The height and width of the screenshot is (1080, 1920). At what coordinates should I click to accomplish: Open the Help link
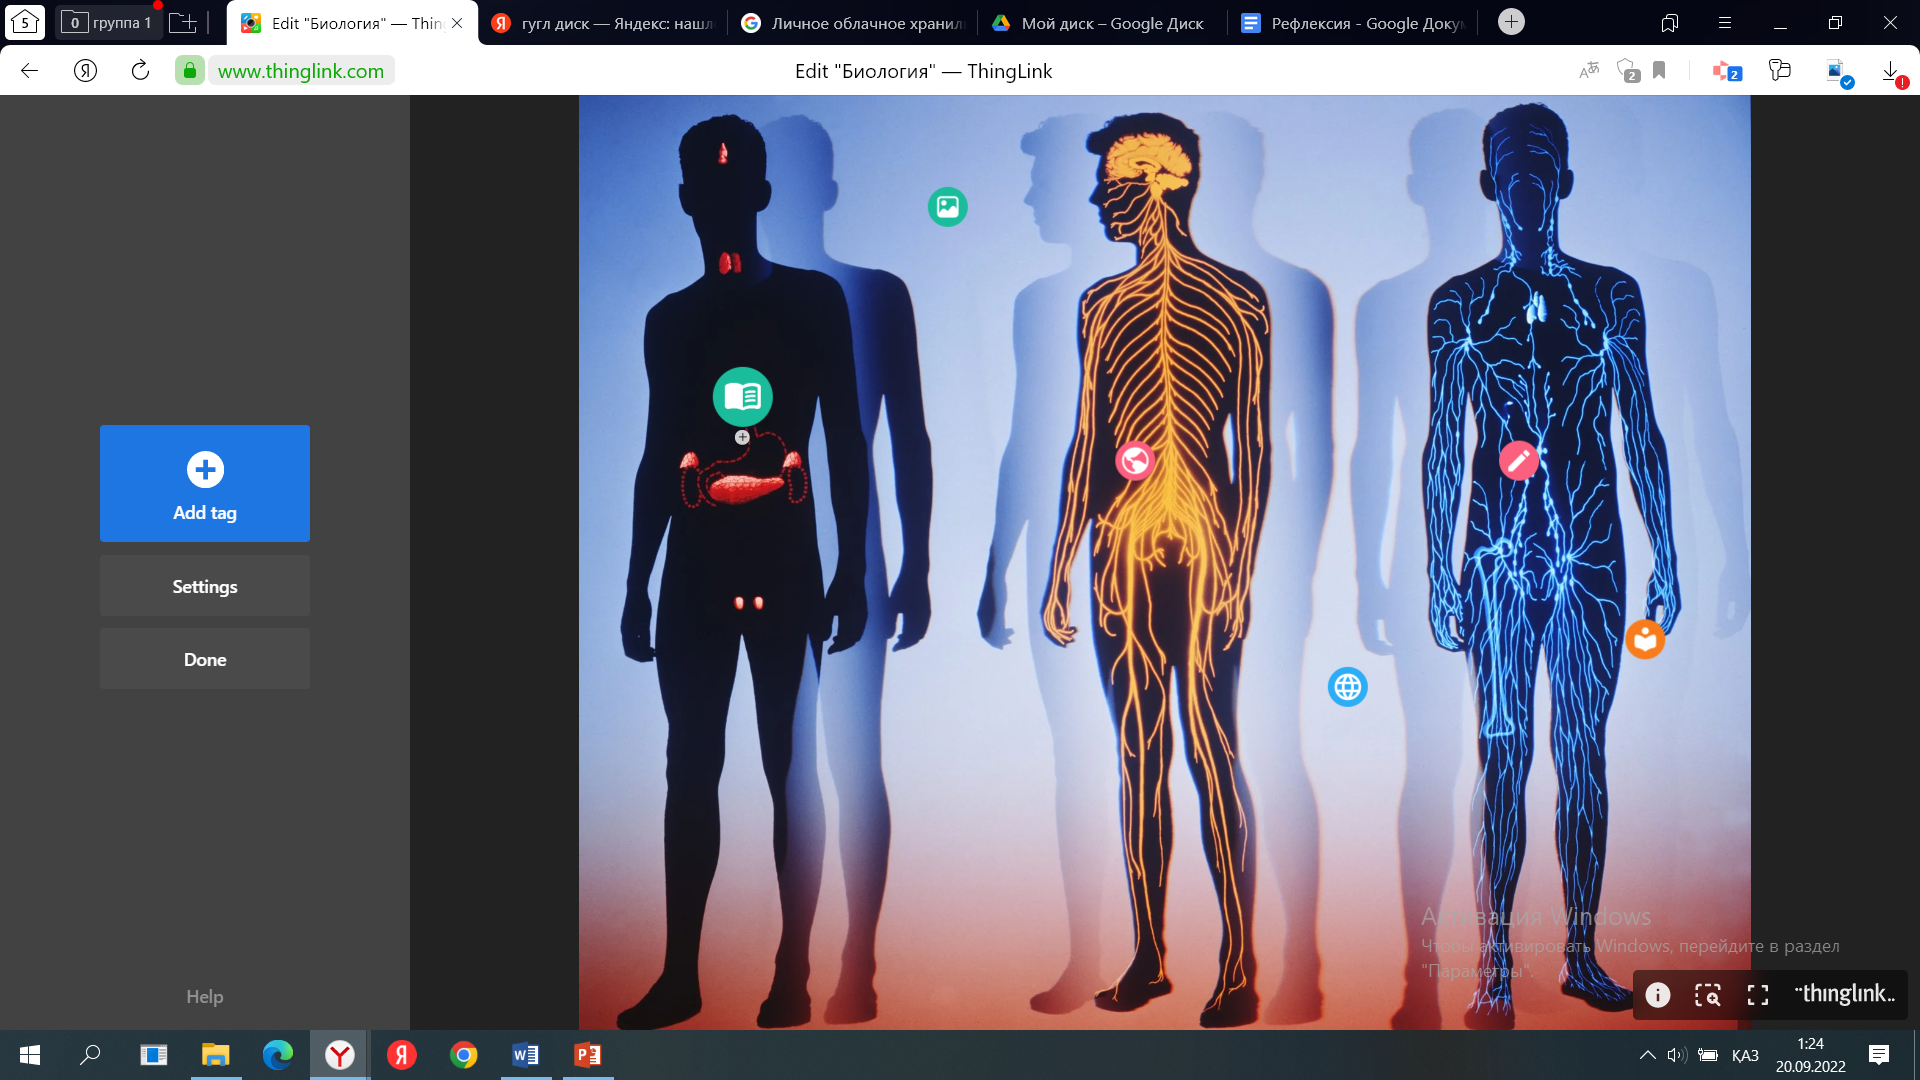click(204, 997)
